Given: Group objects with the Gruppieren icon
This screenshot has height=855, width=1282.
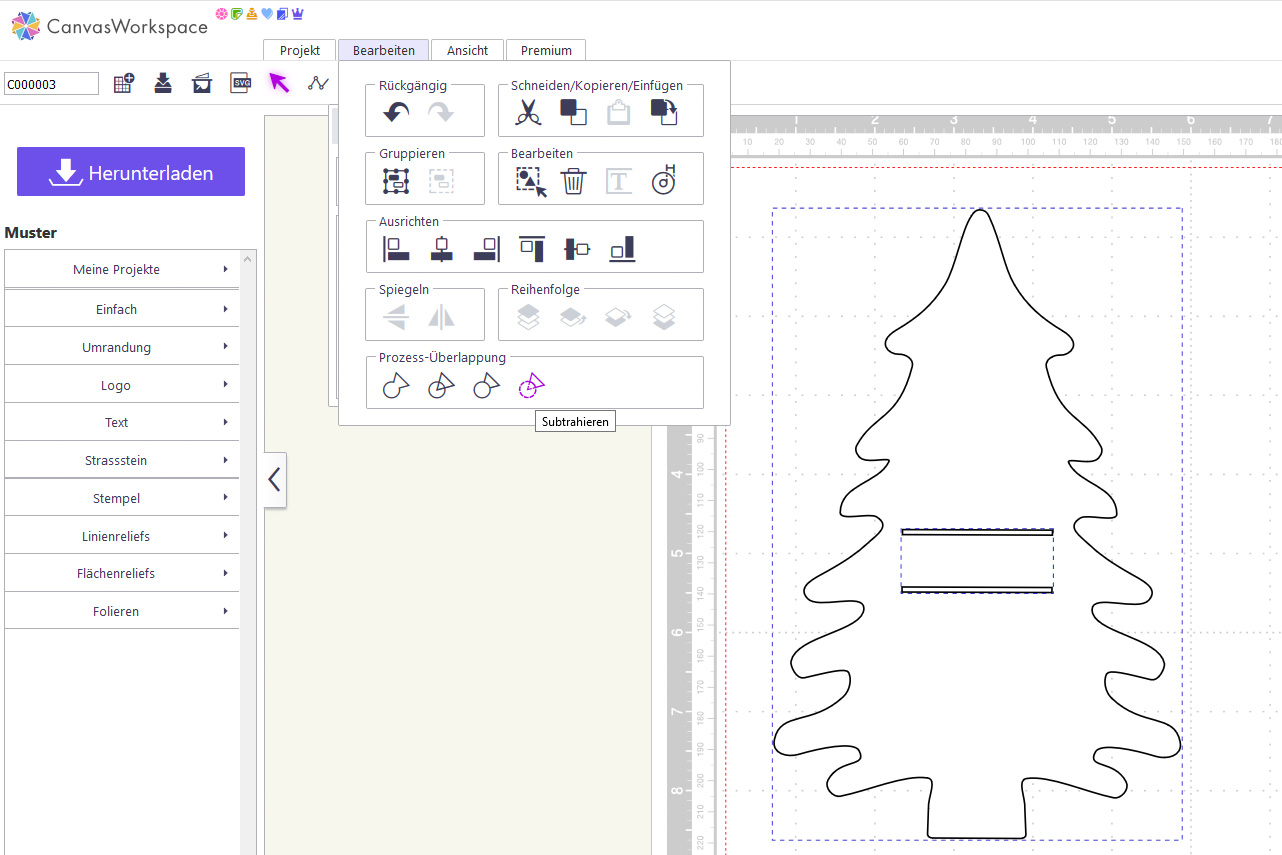Looking at the screenshot, I should (x=396, y=181).
